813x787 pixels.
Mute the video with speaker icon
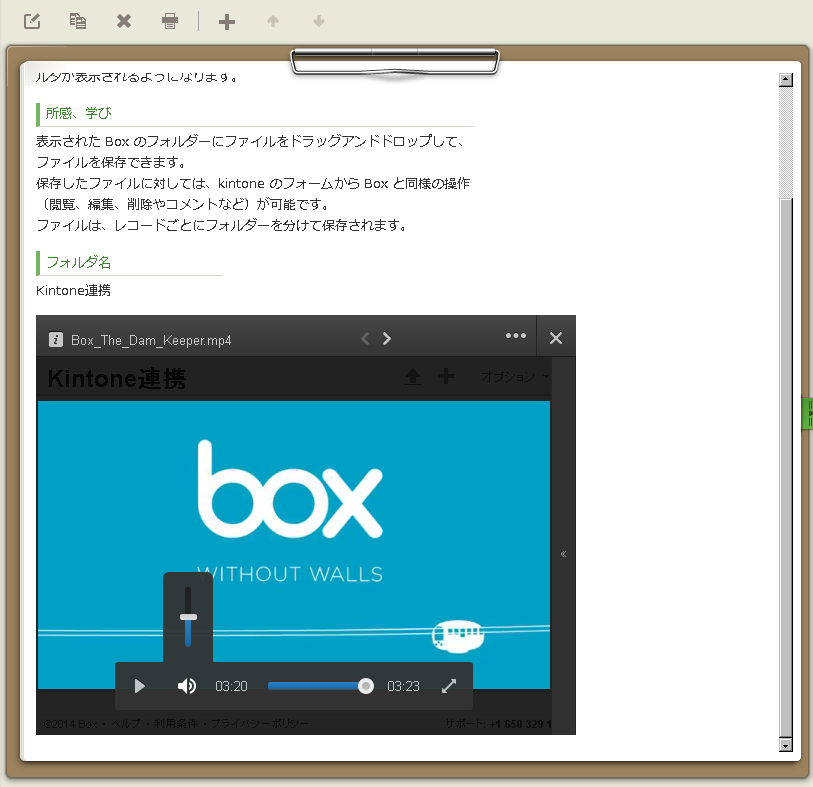[x=187, y=686]
